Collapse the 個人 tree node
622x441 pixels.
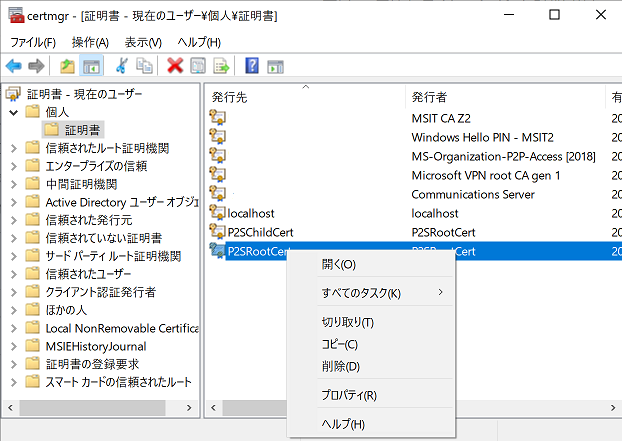point(13,112)
